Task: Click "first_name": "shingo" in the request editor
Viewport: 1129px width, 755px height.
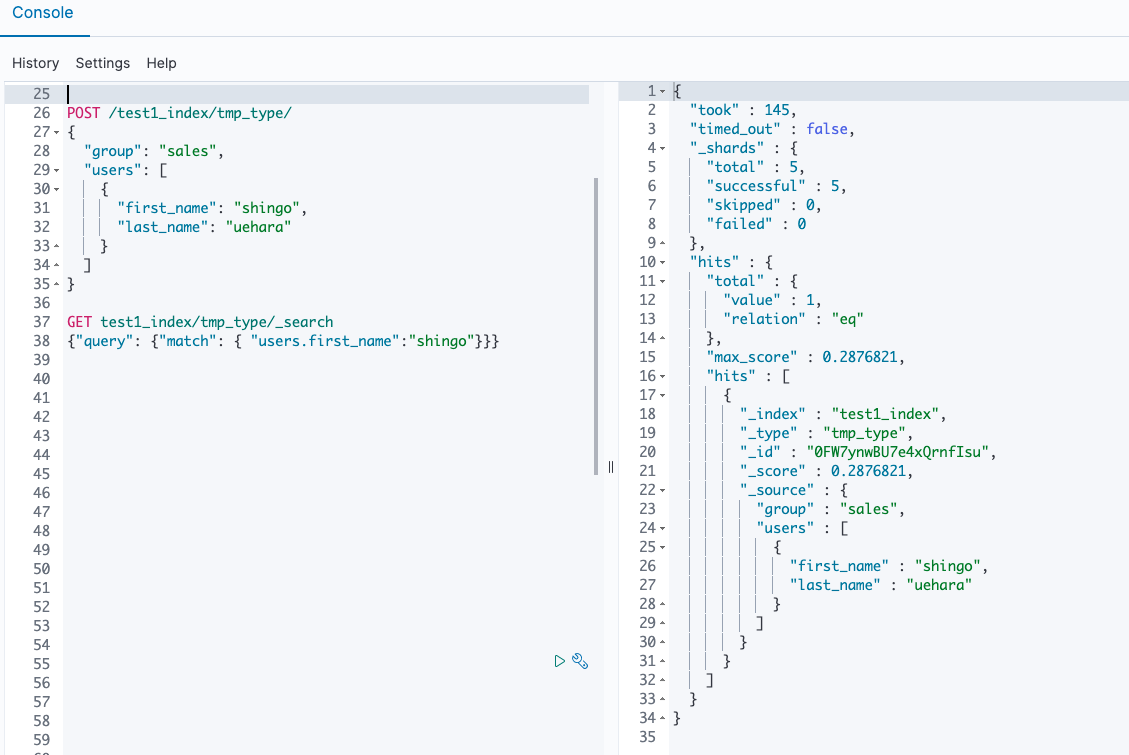Action: (212, 208)
